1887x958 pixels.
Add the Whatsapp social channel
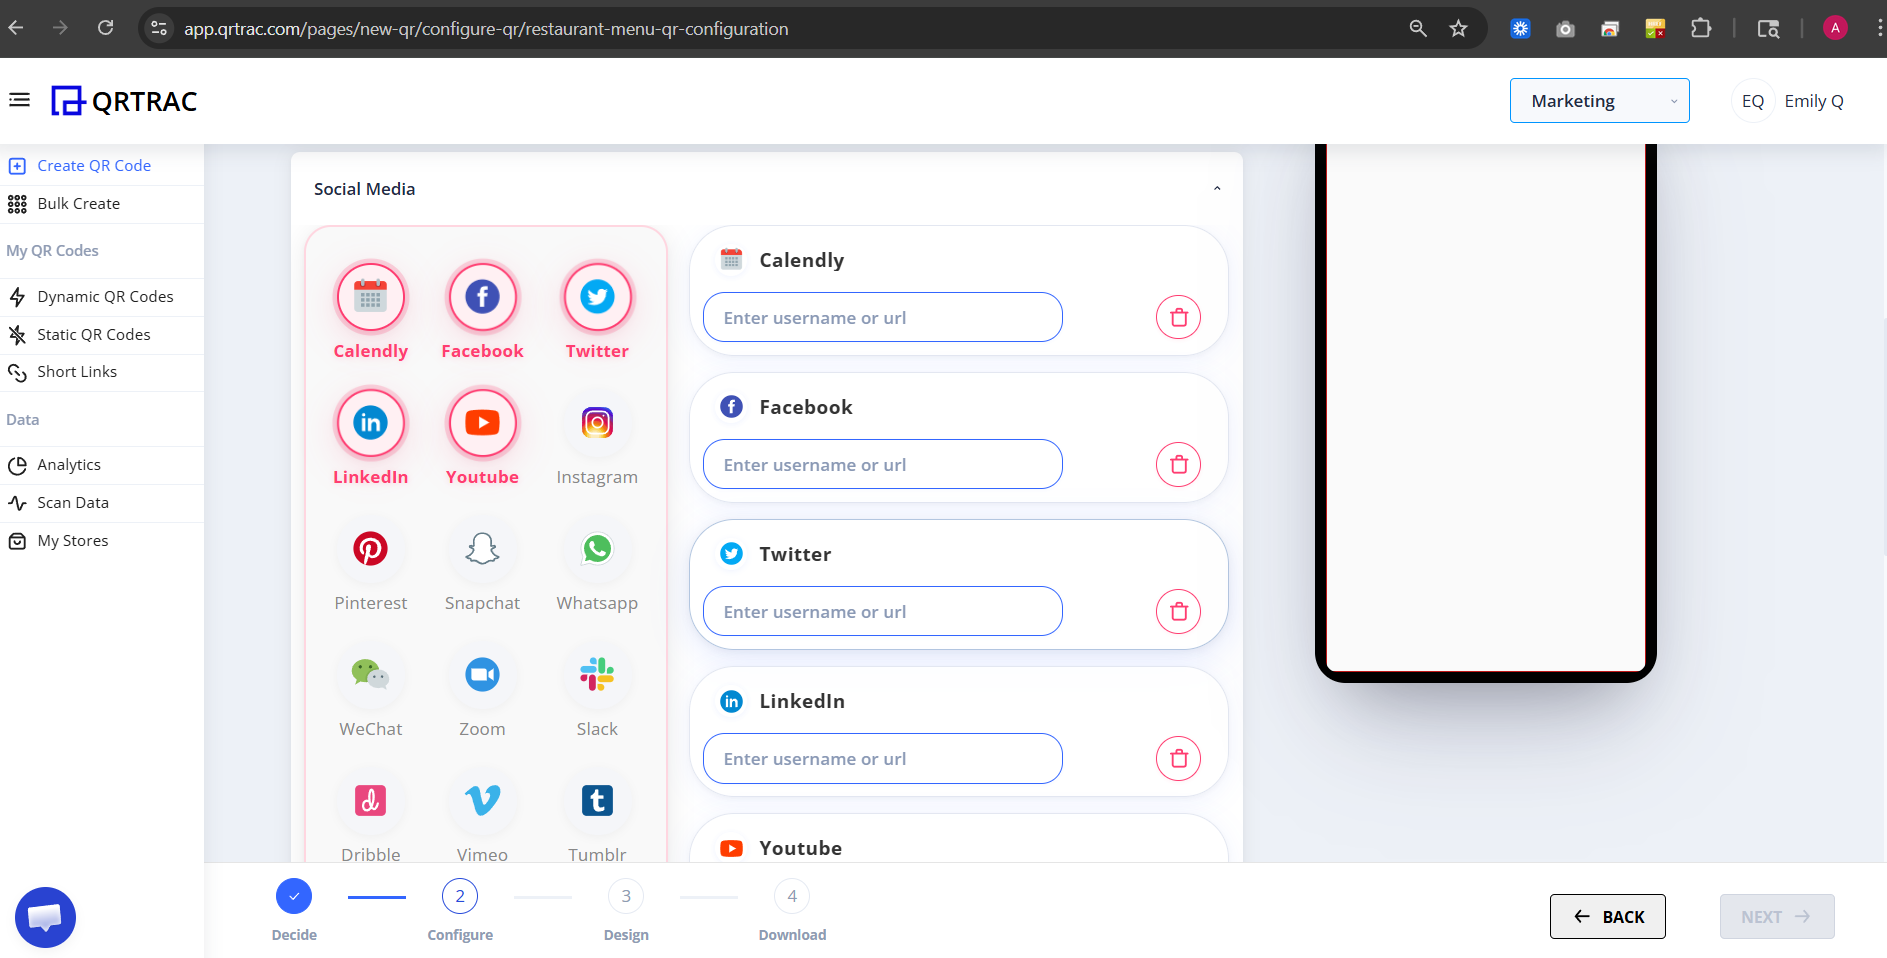597,548
